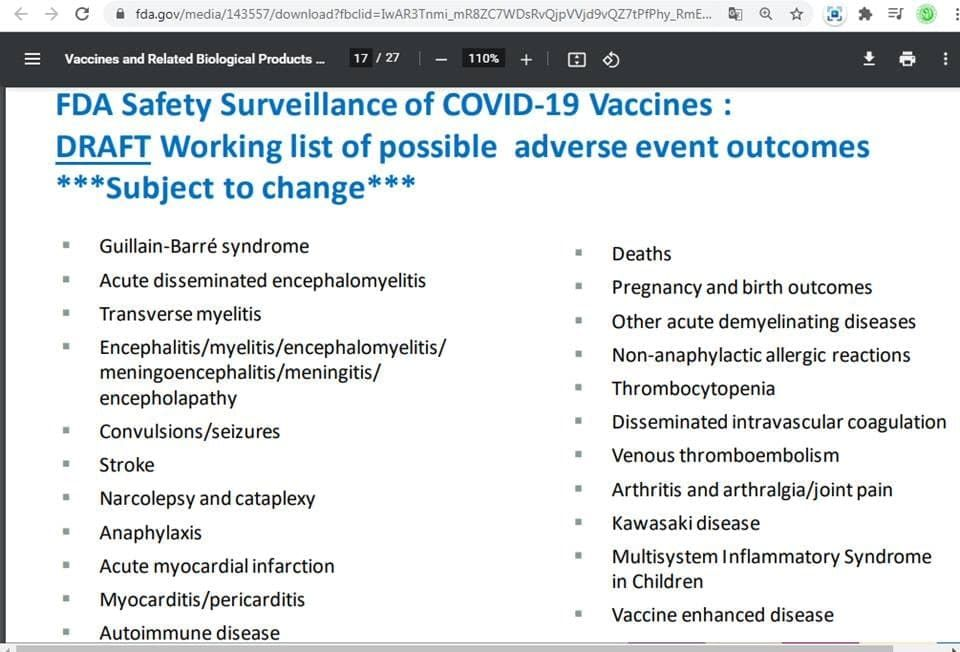Bookmark this page with the star icon

coord(796,13)
